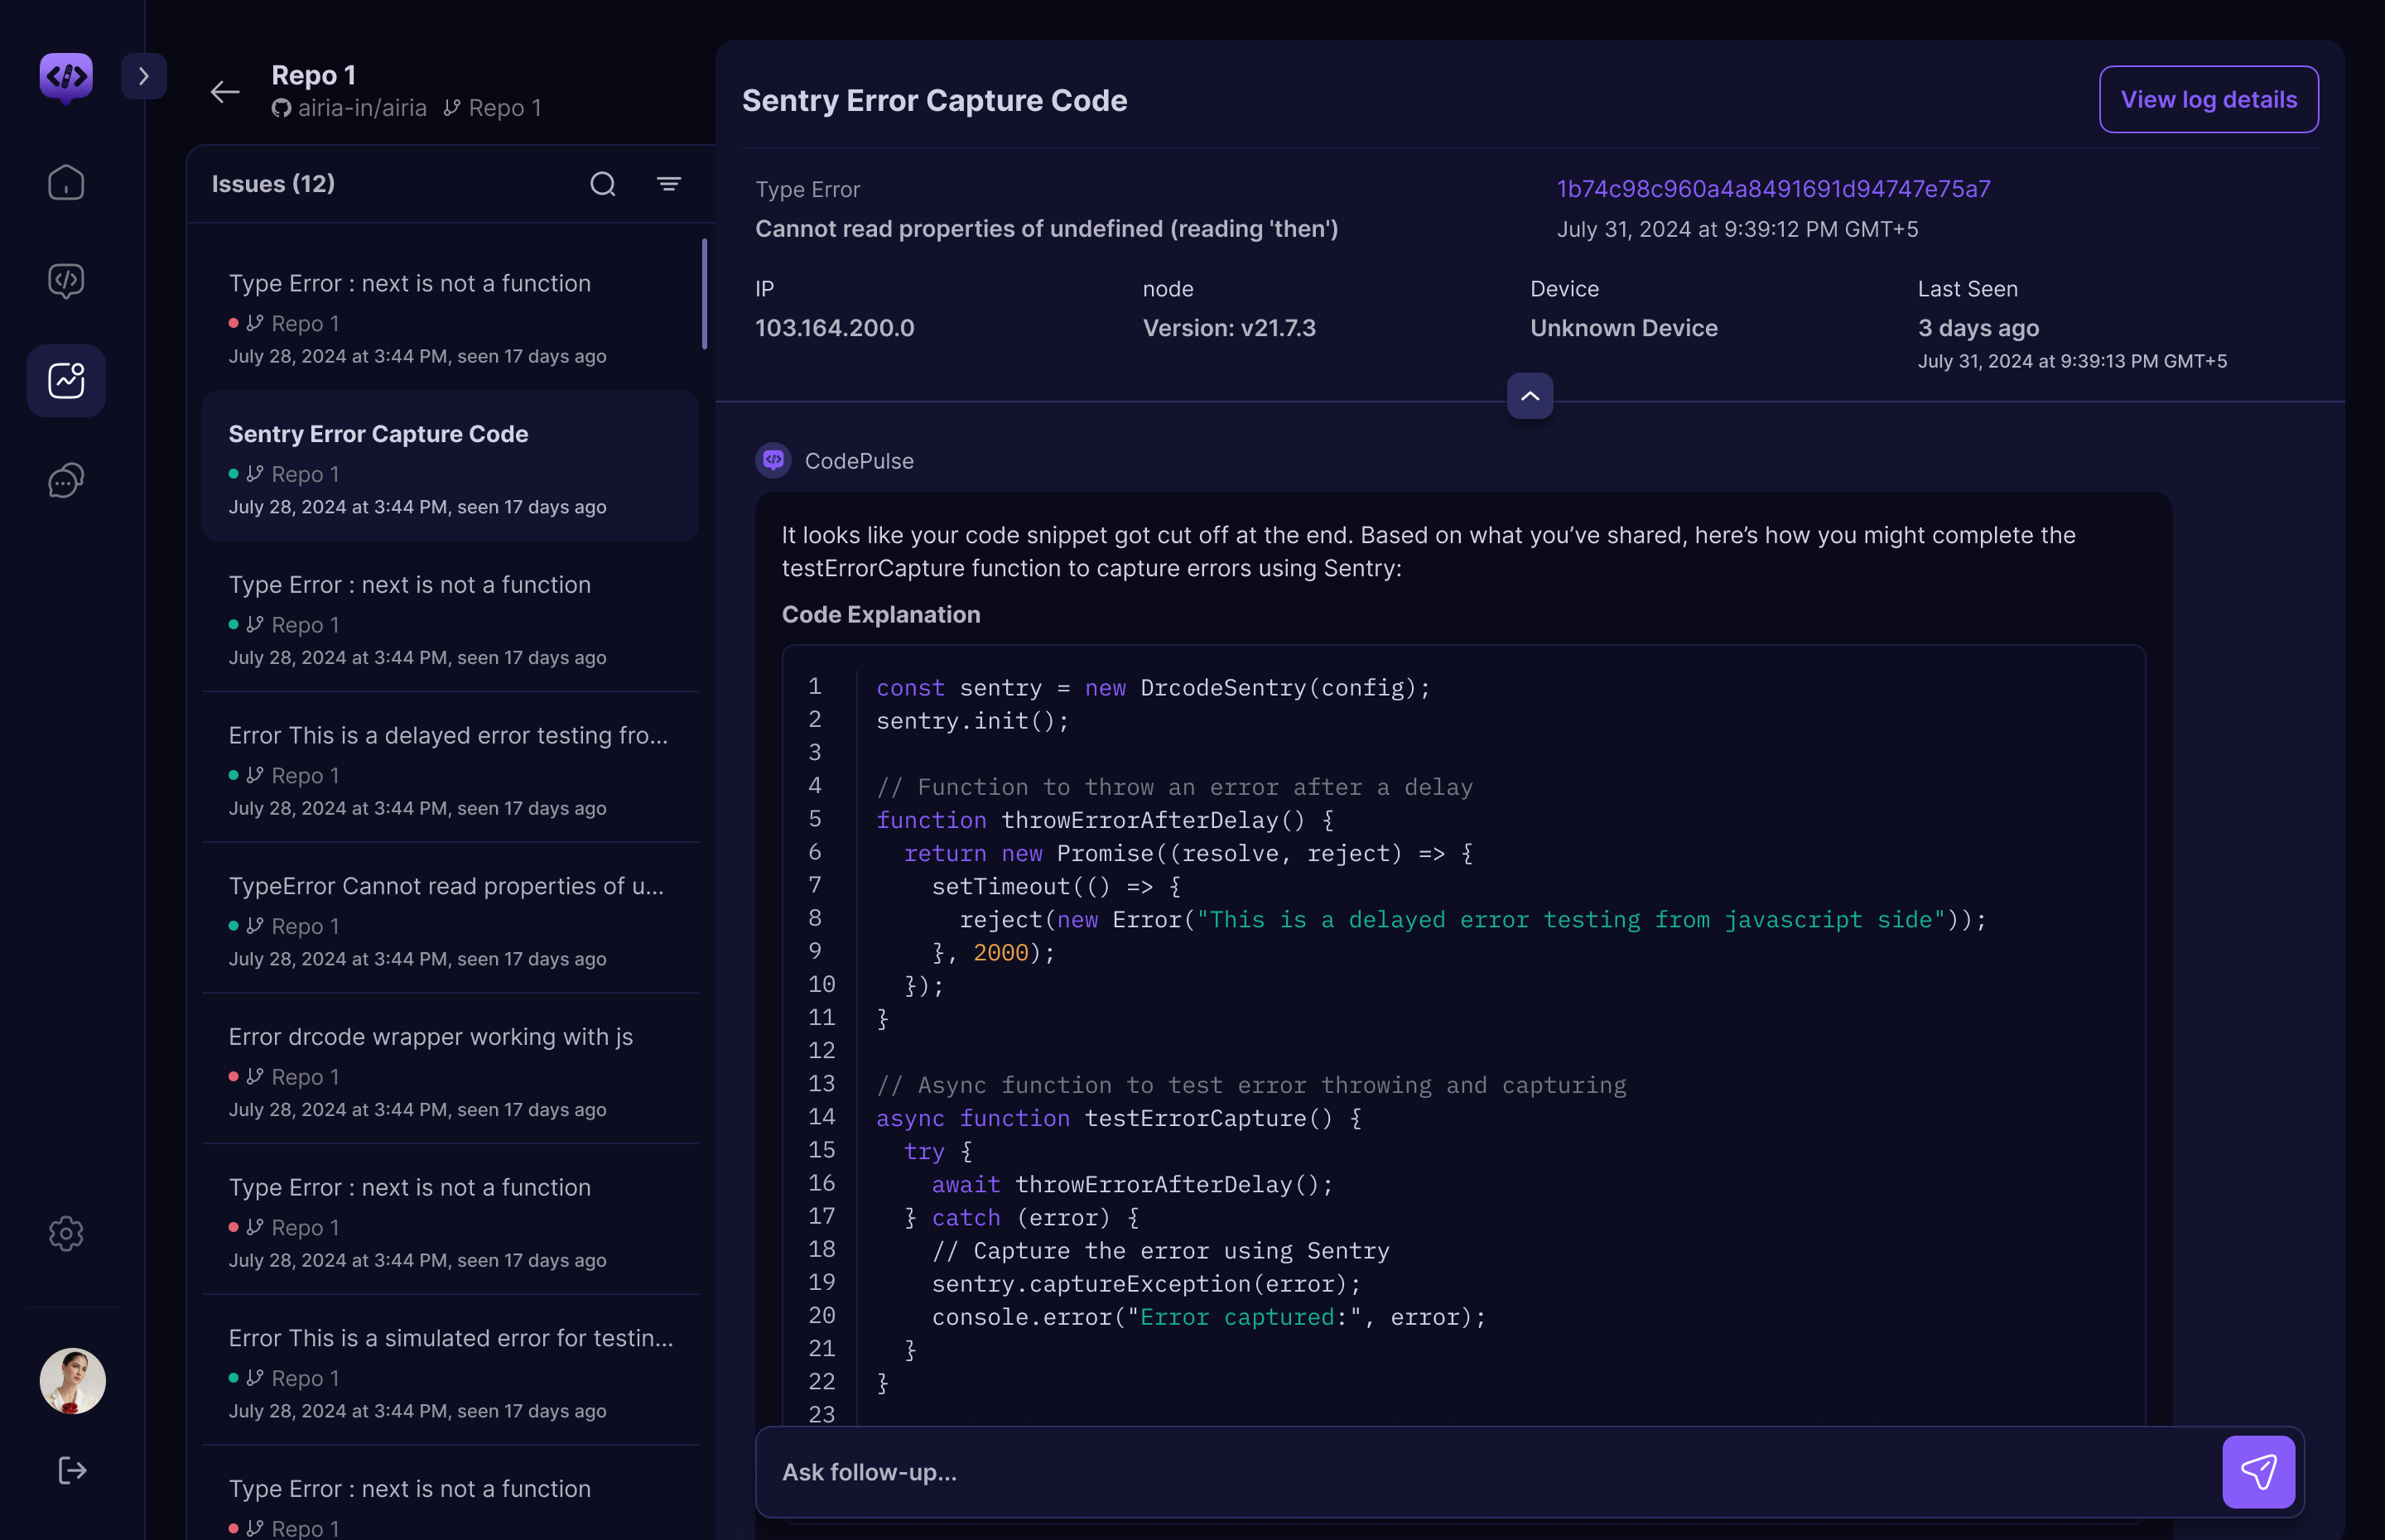Click the 'Code Explanation' heading
Viewport: 2385px width, 1540px height.
point(880,614)
